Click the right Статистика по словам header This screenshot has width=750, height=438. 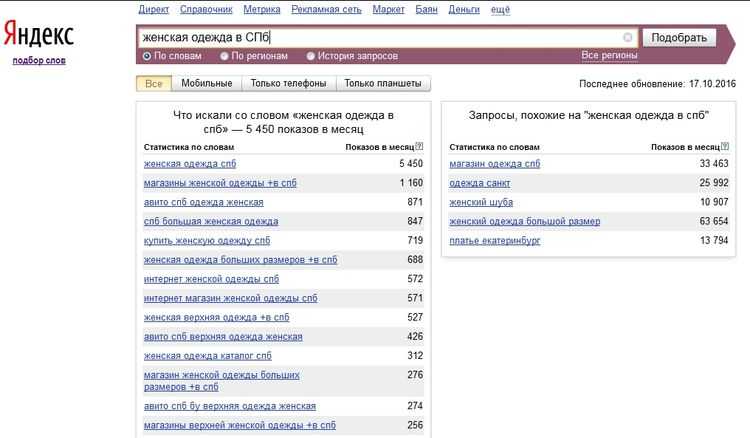tap(495, 147)
